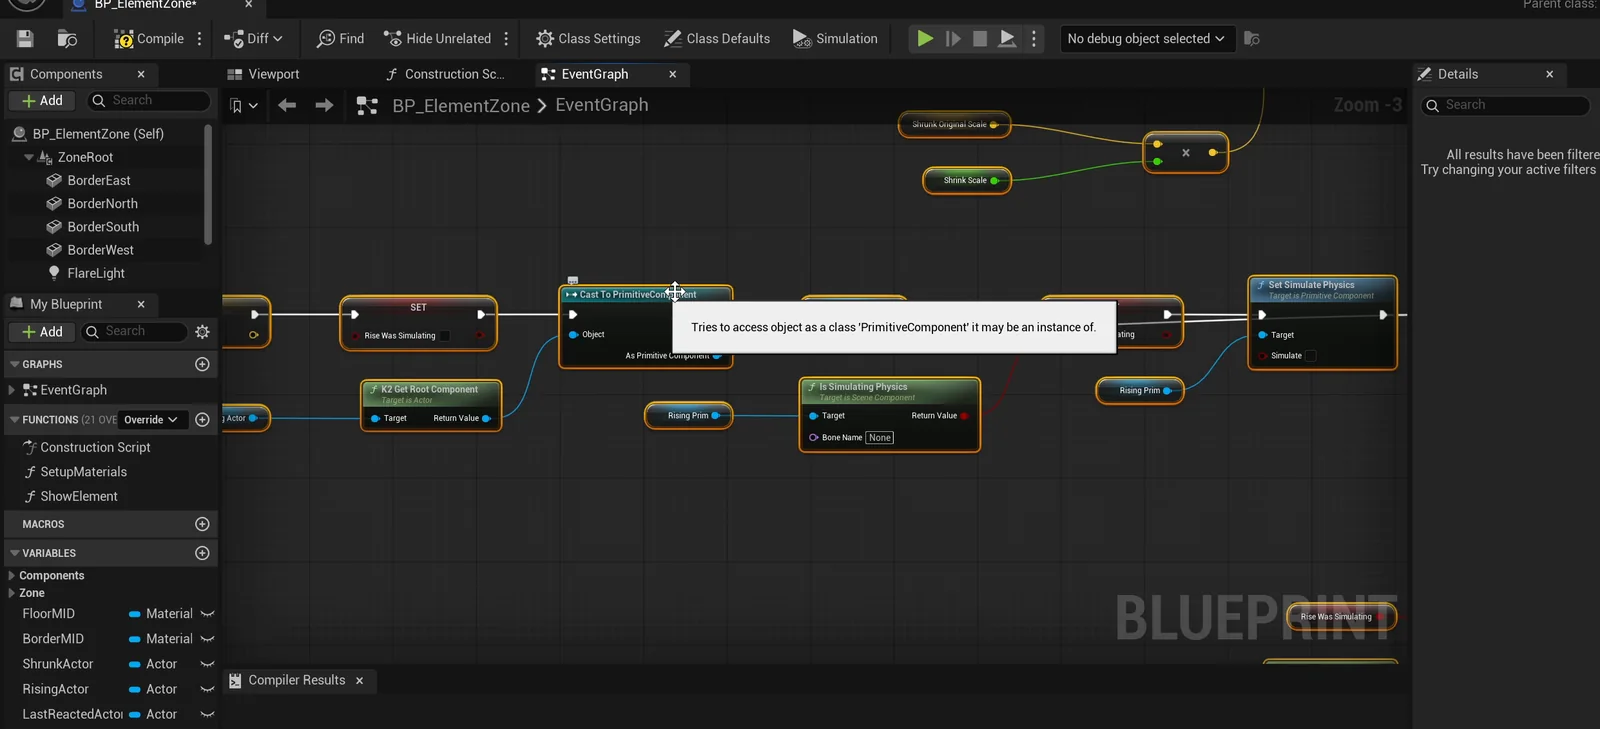
Task: Open Class Defaults
Action: click(x=717, y=39)
